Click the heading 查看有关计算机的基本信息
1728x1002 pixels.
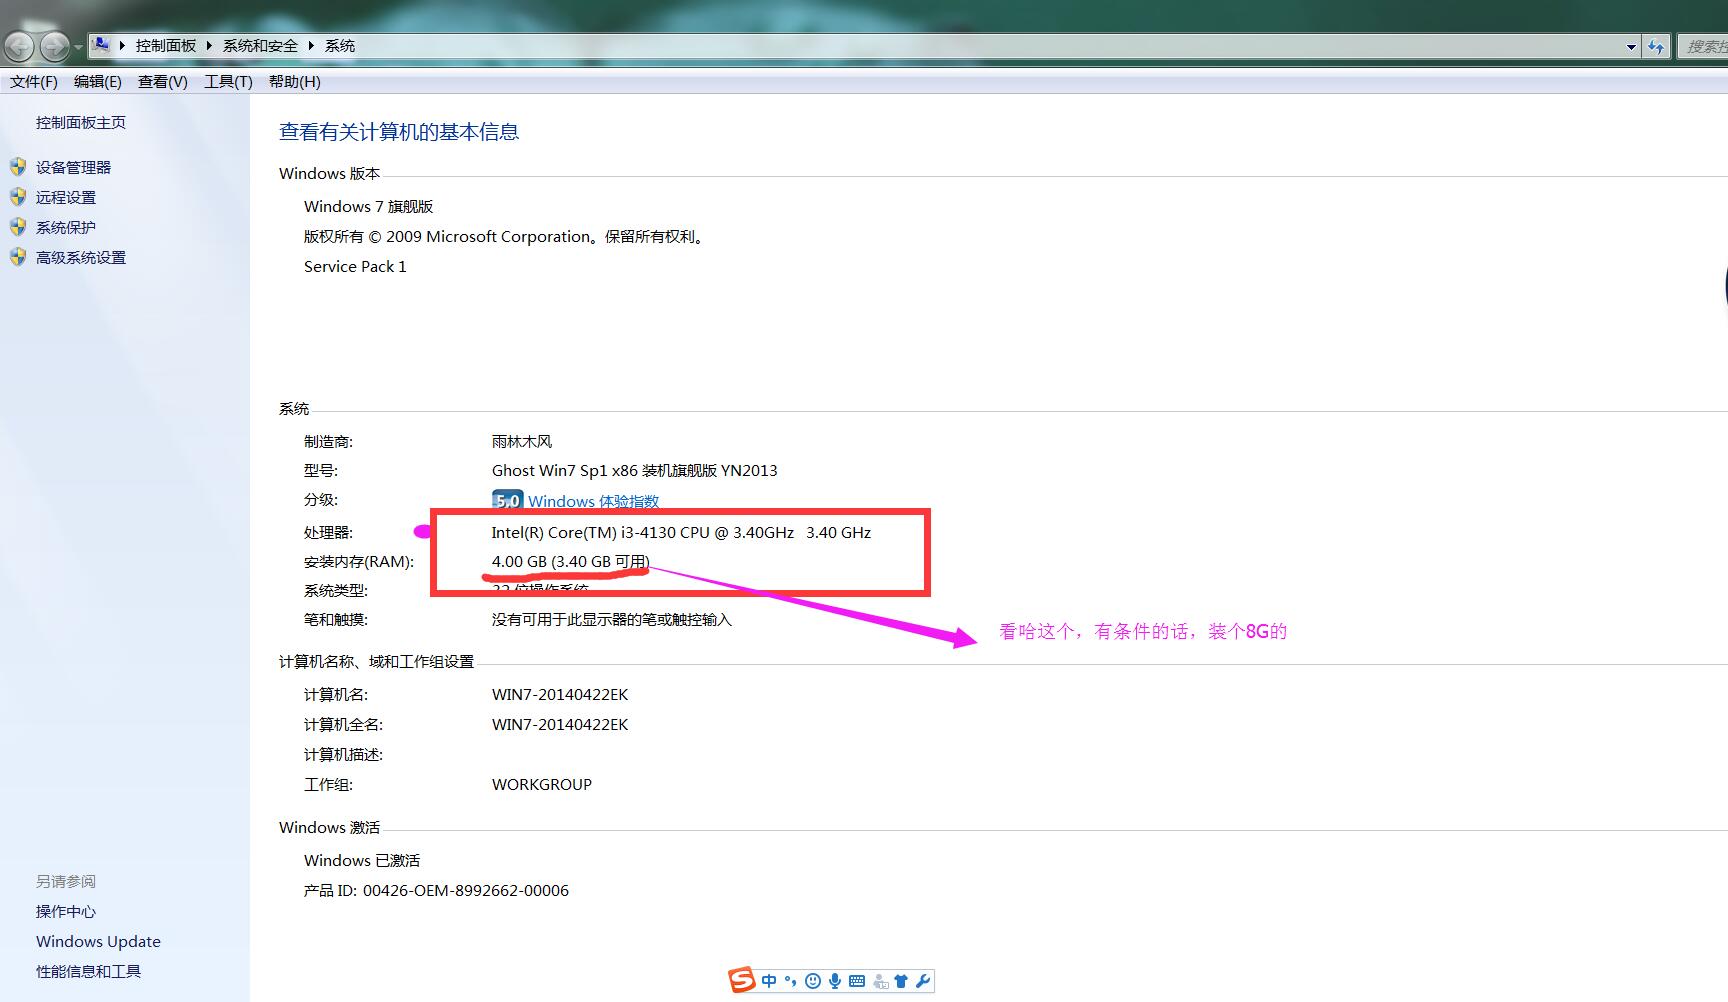(399, 132)
